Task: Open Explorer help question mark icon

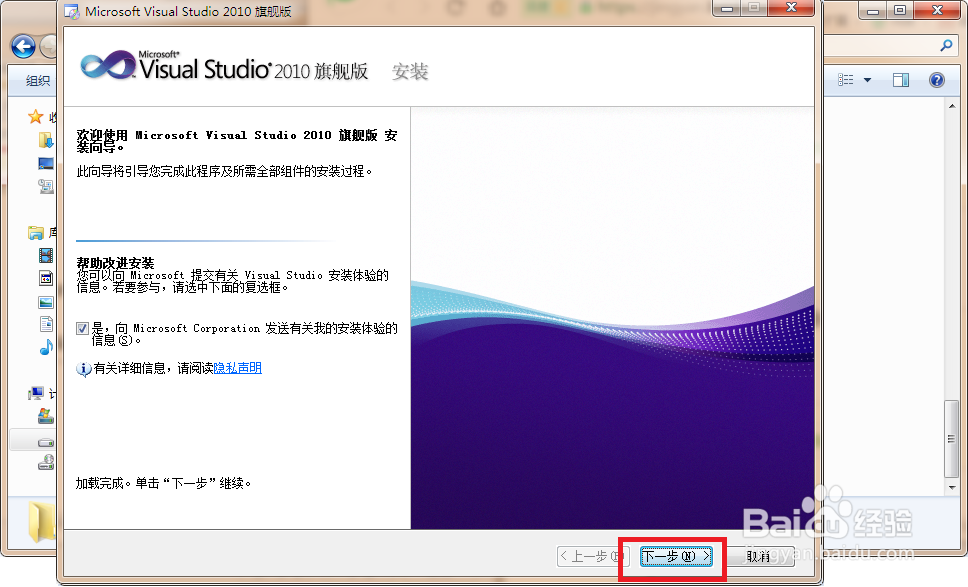Action: 937,80
